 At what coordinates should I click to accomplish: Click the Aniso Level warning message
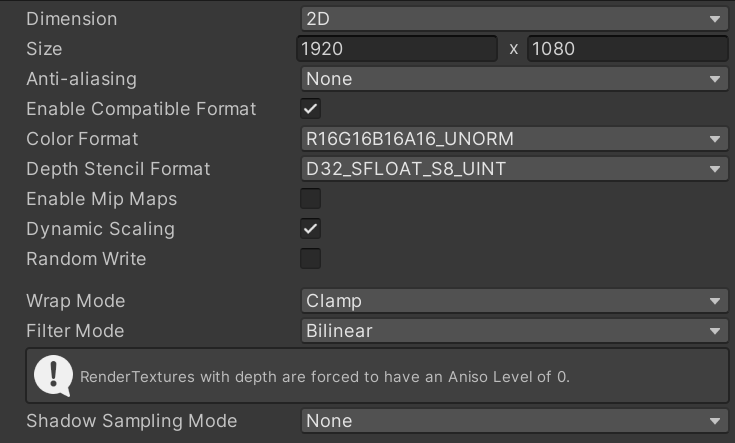click(324, 377)
